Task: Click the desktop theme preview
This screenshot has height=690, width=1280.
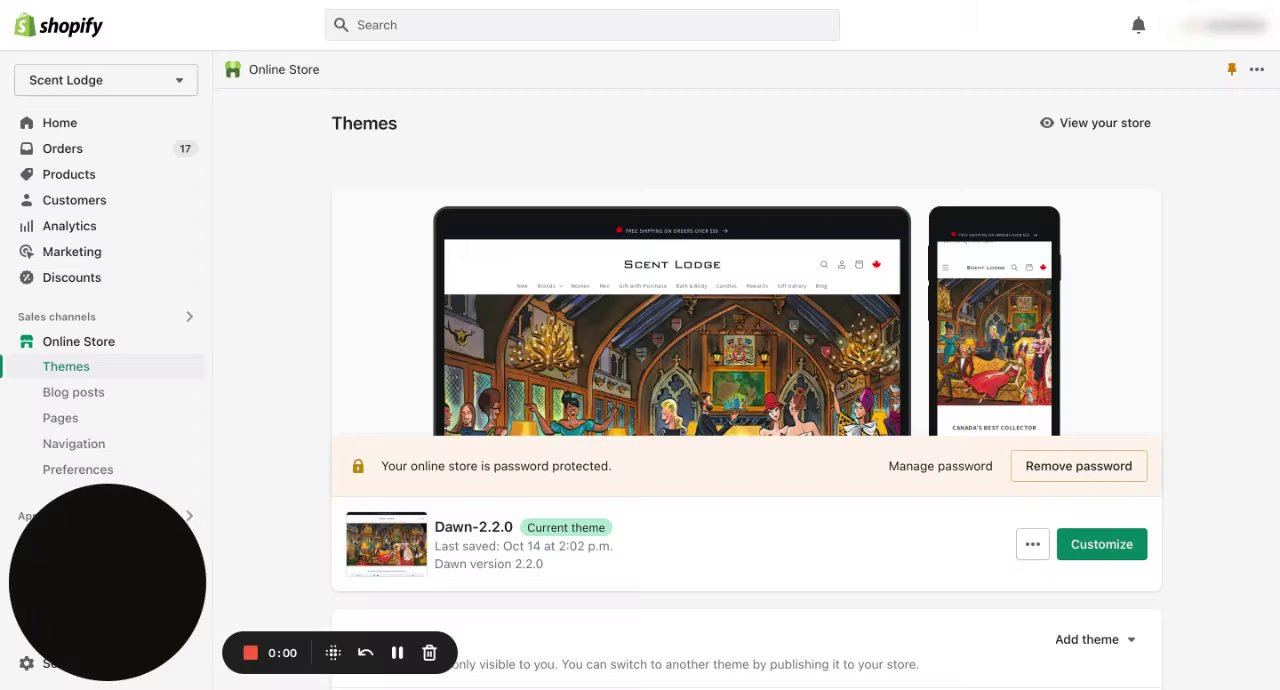Action: [x=672, y=321]
